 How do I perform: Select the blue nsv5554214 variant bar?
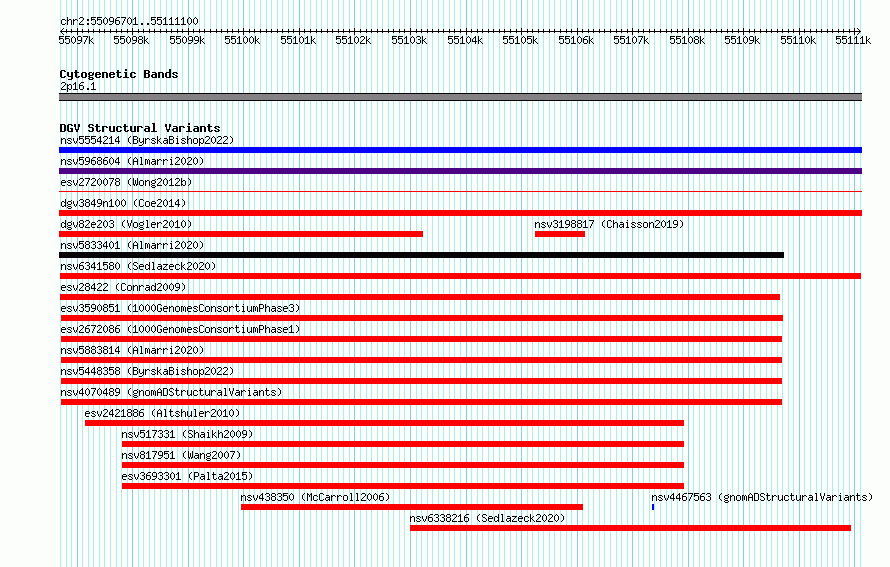(x=460, y=150)
